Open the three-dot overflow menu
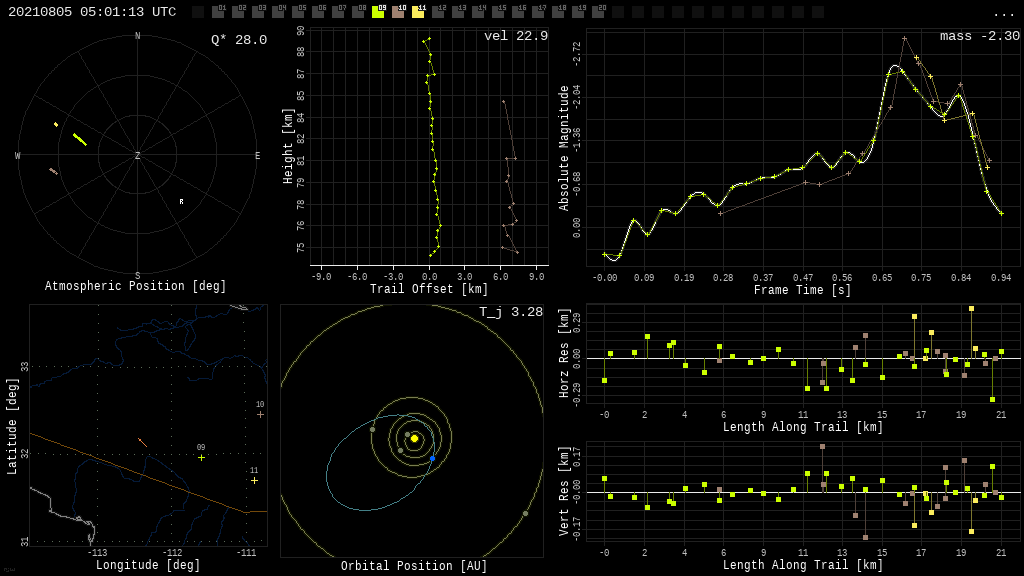 [1003, 13]
